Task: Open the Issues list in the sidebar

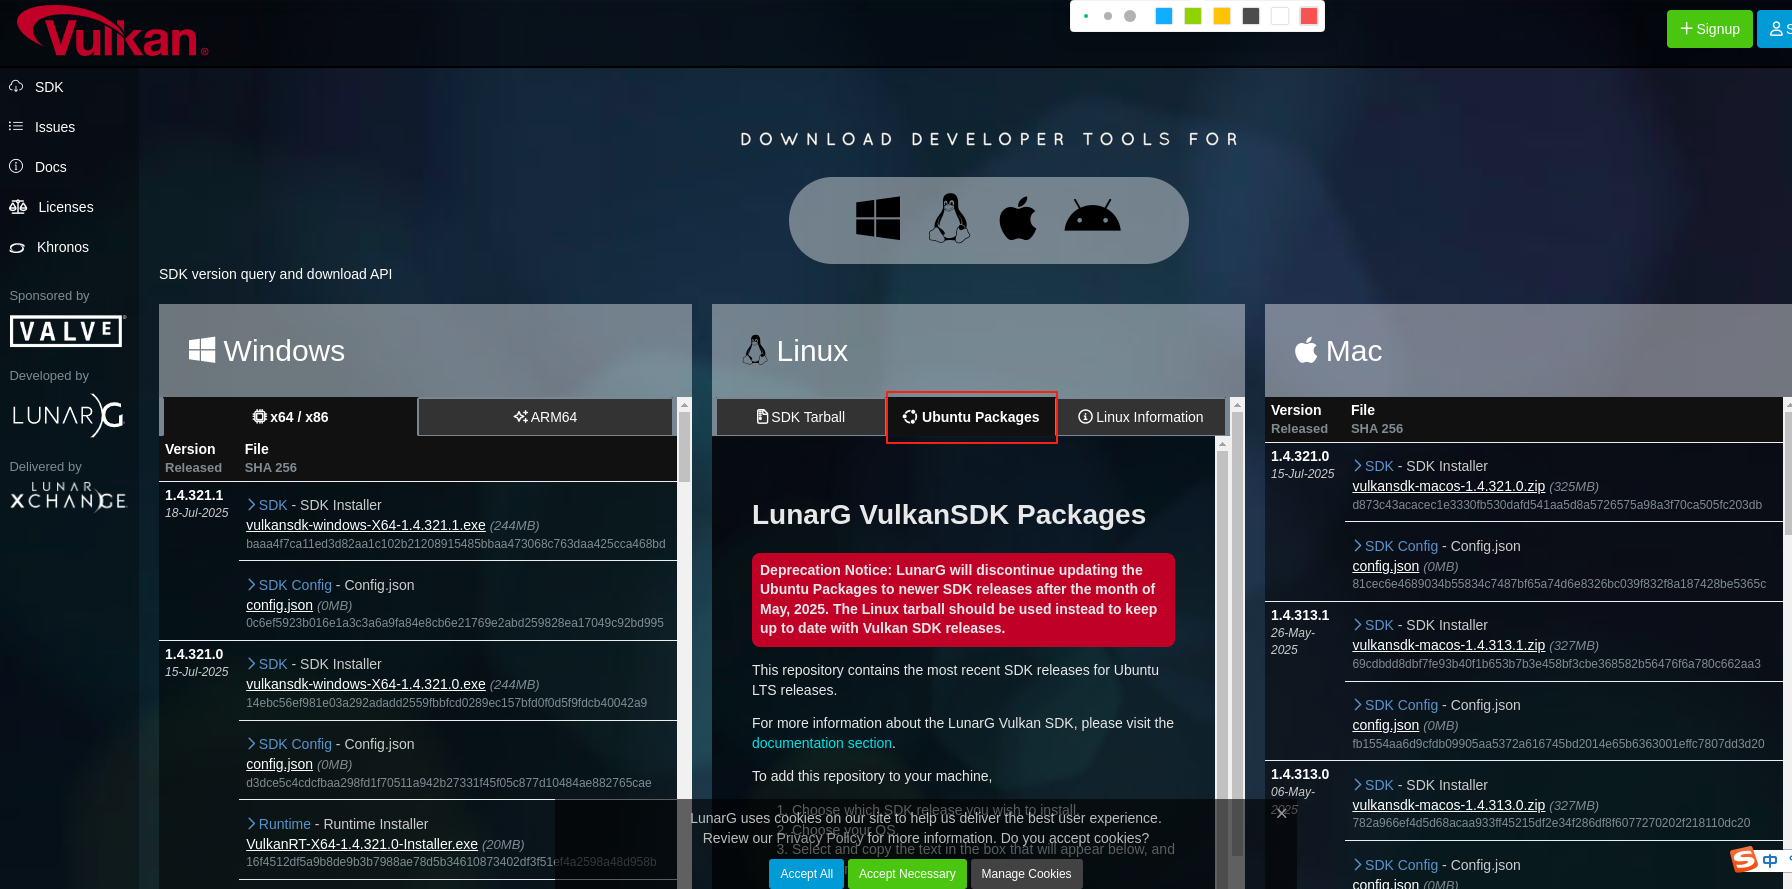Action: click(x=42, y=127)
